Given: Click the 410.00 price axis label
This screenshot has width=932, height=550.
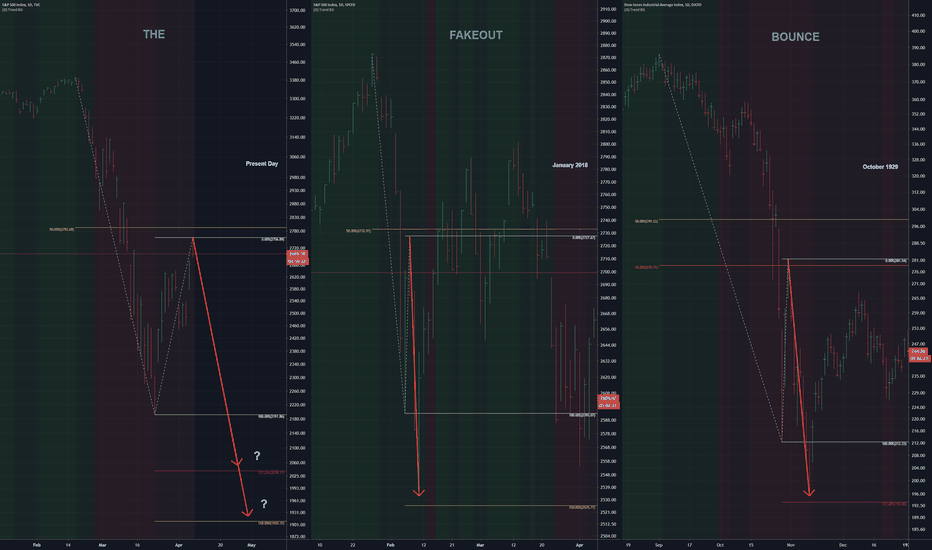Looking at the screenshot, I should point(918,15).
